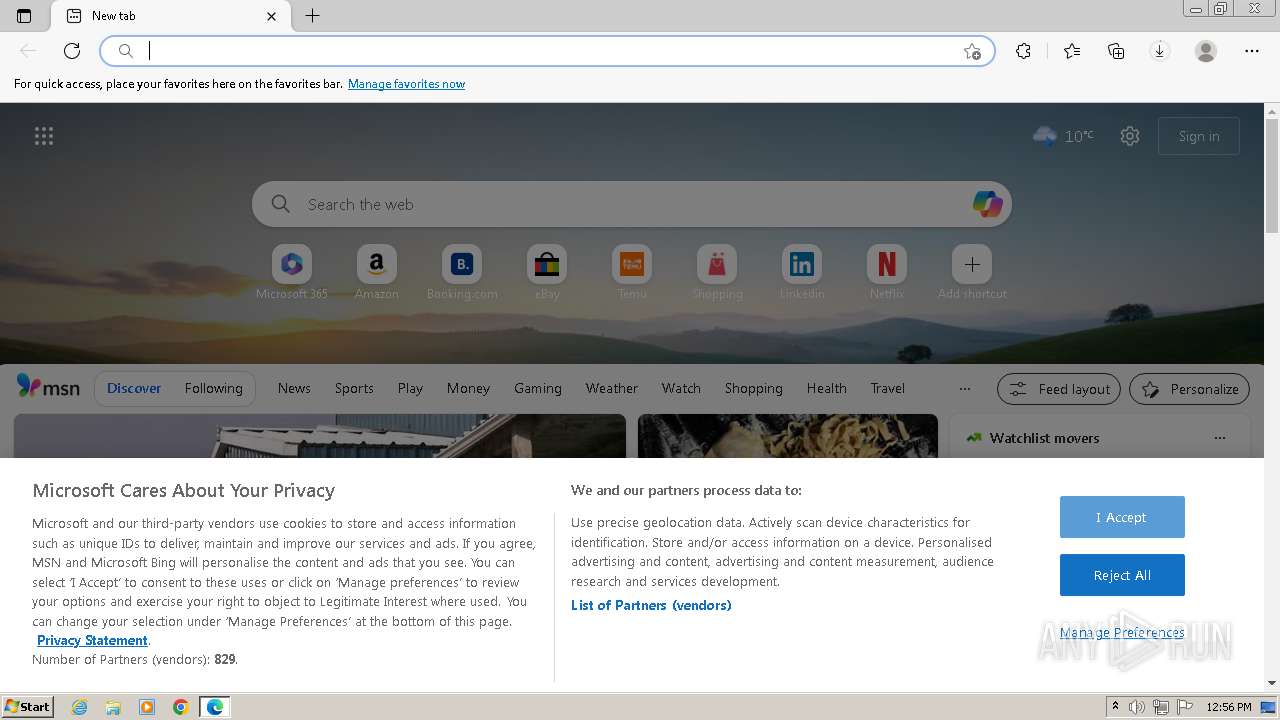This screenshot has width=1280, height=720.
Task: Open the LinkedIn shortcut
Action: tap(802, 272)
